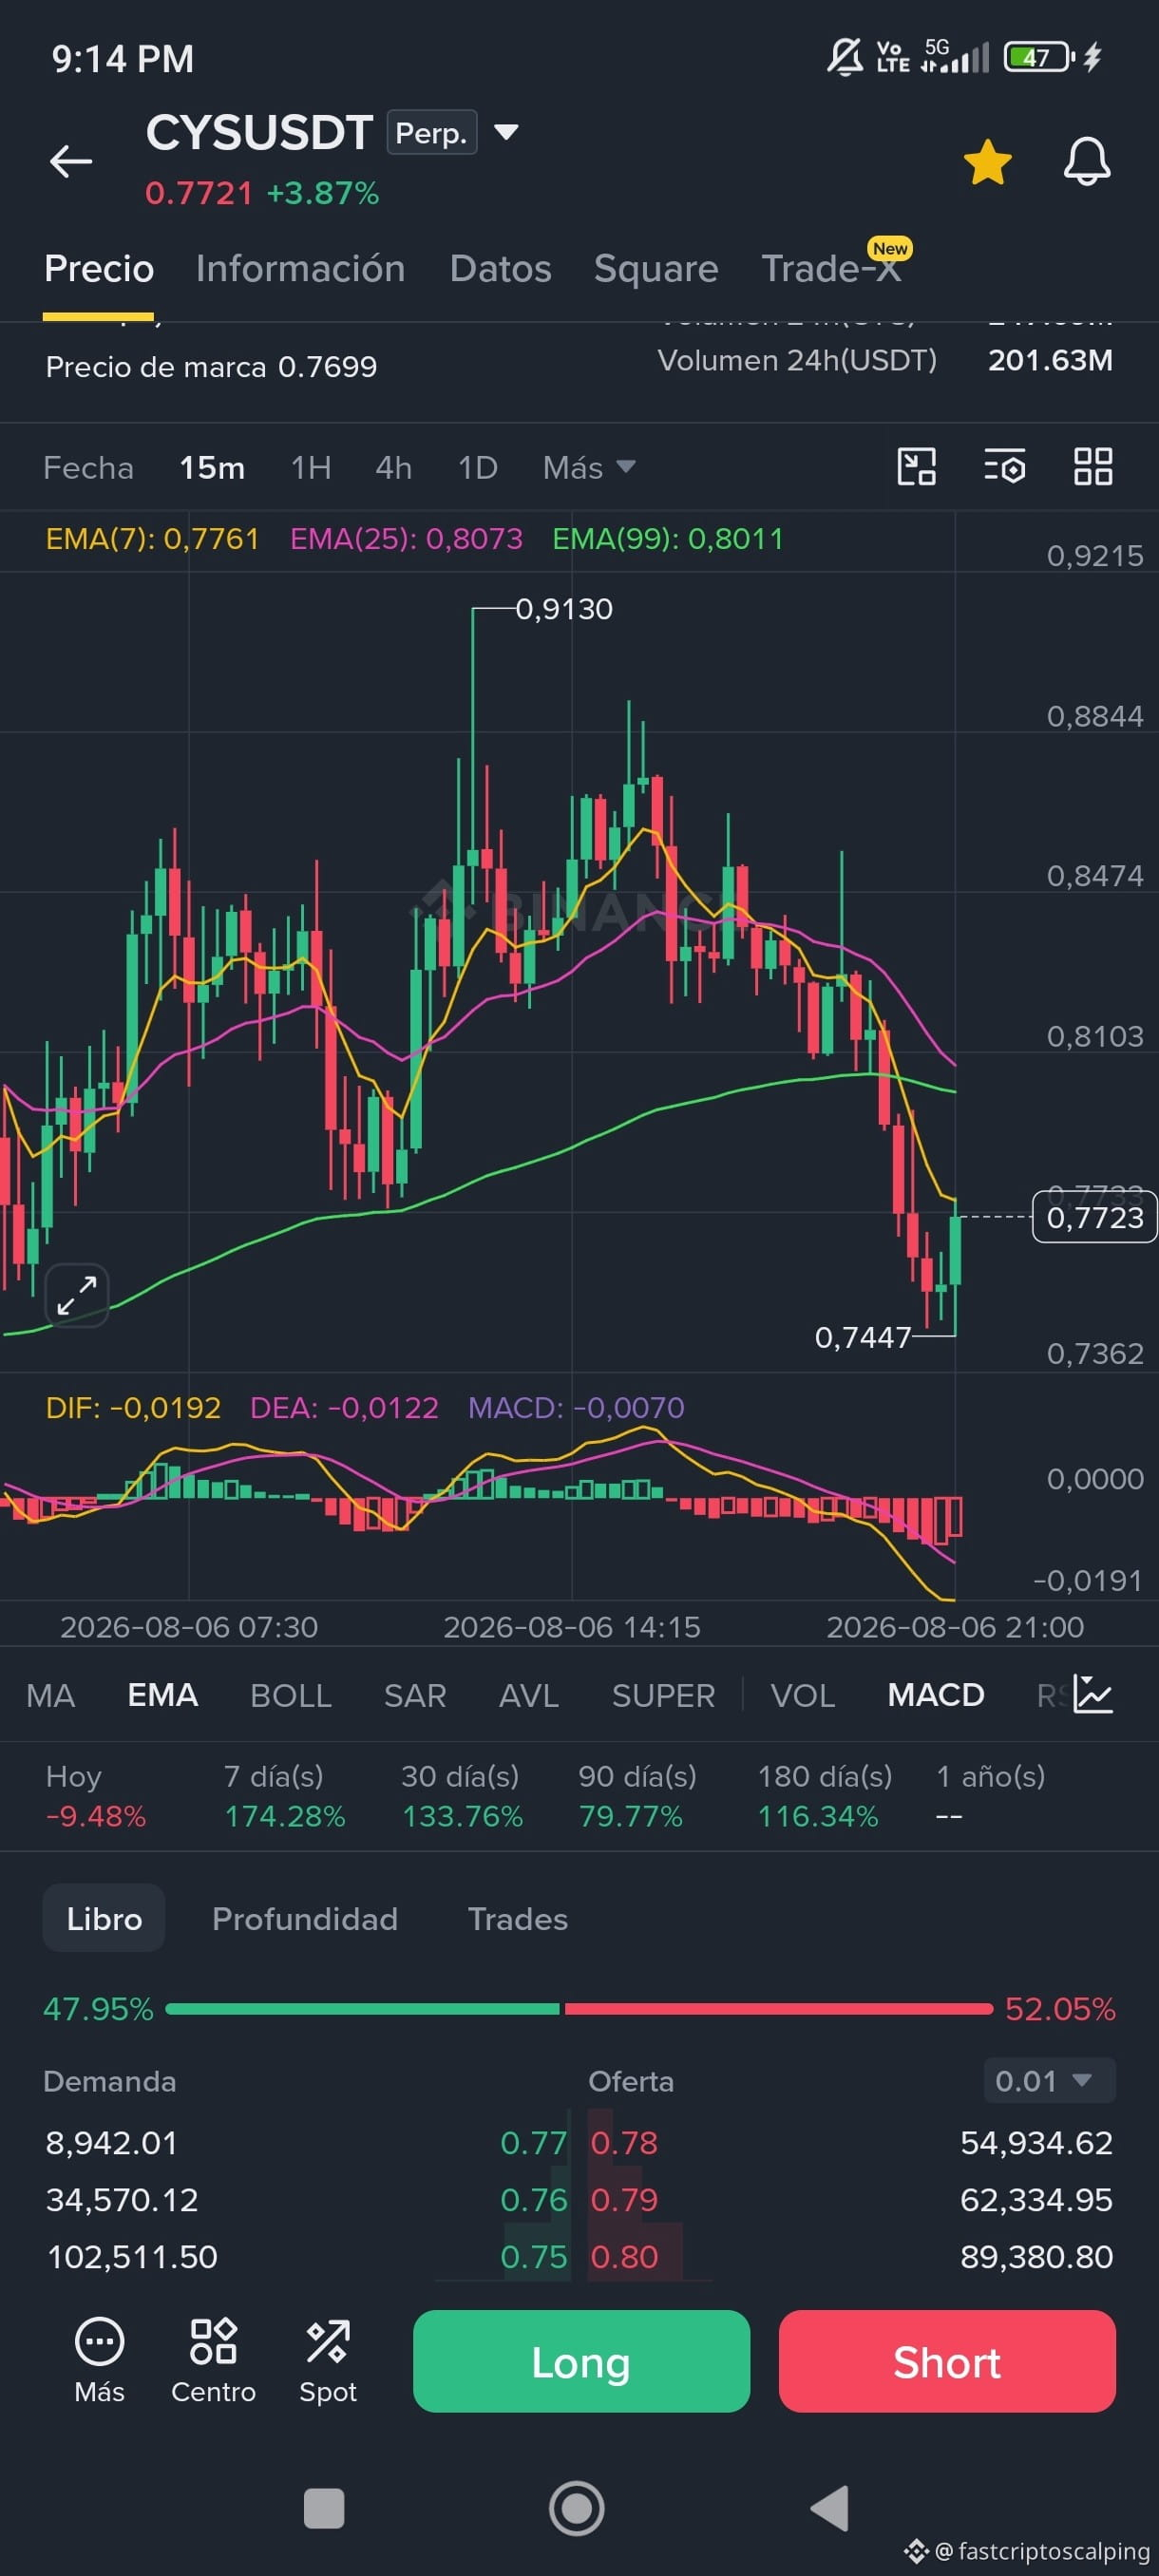Viewport: 1159px width, 2576px height.
Task: Switch to the Trades tab
Action: point(518,1919)
